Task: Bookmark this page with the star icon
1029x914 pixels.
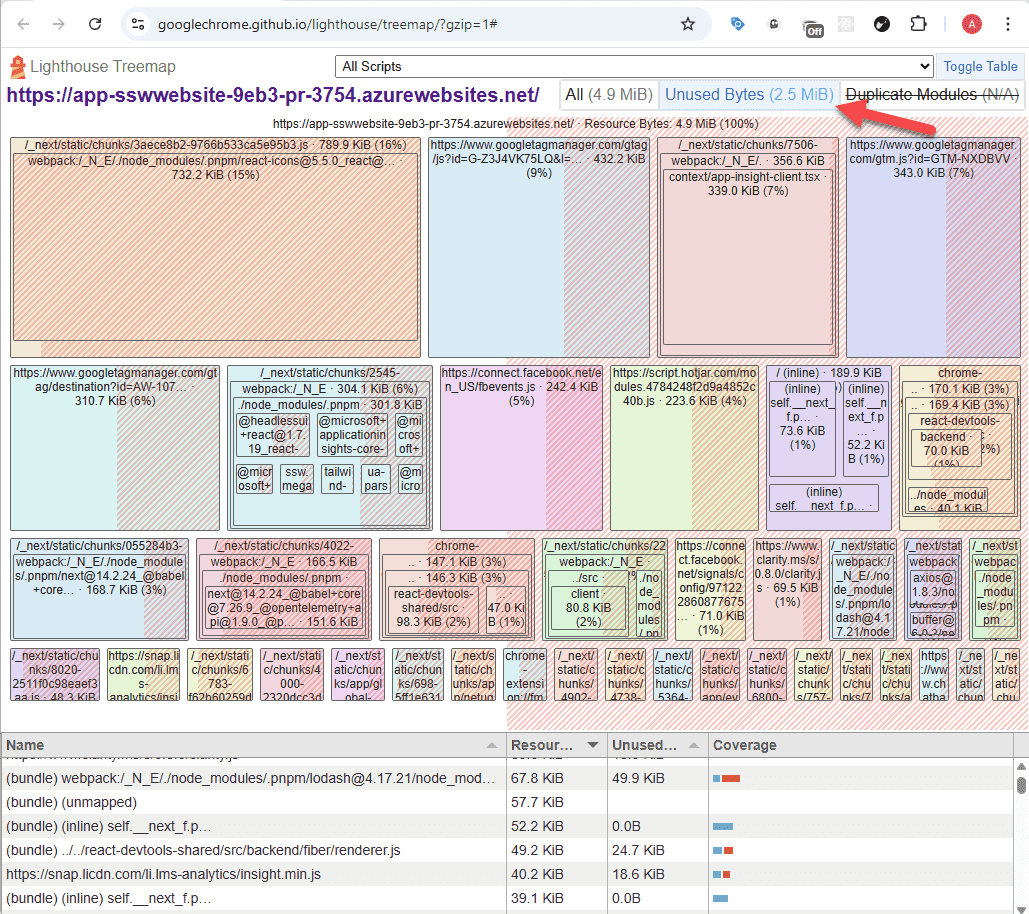Action: [687, 24]
